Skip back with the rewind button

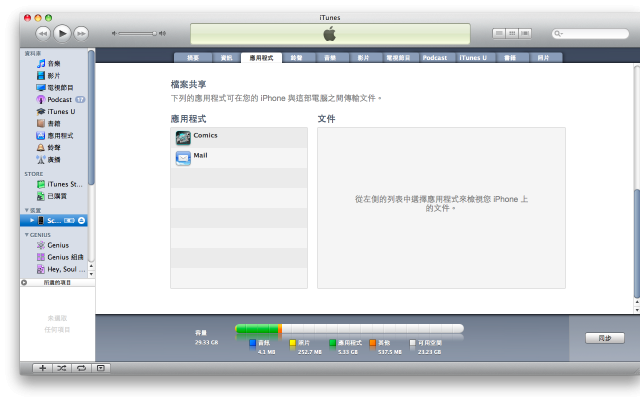[x=43, y=33]
